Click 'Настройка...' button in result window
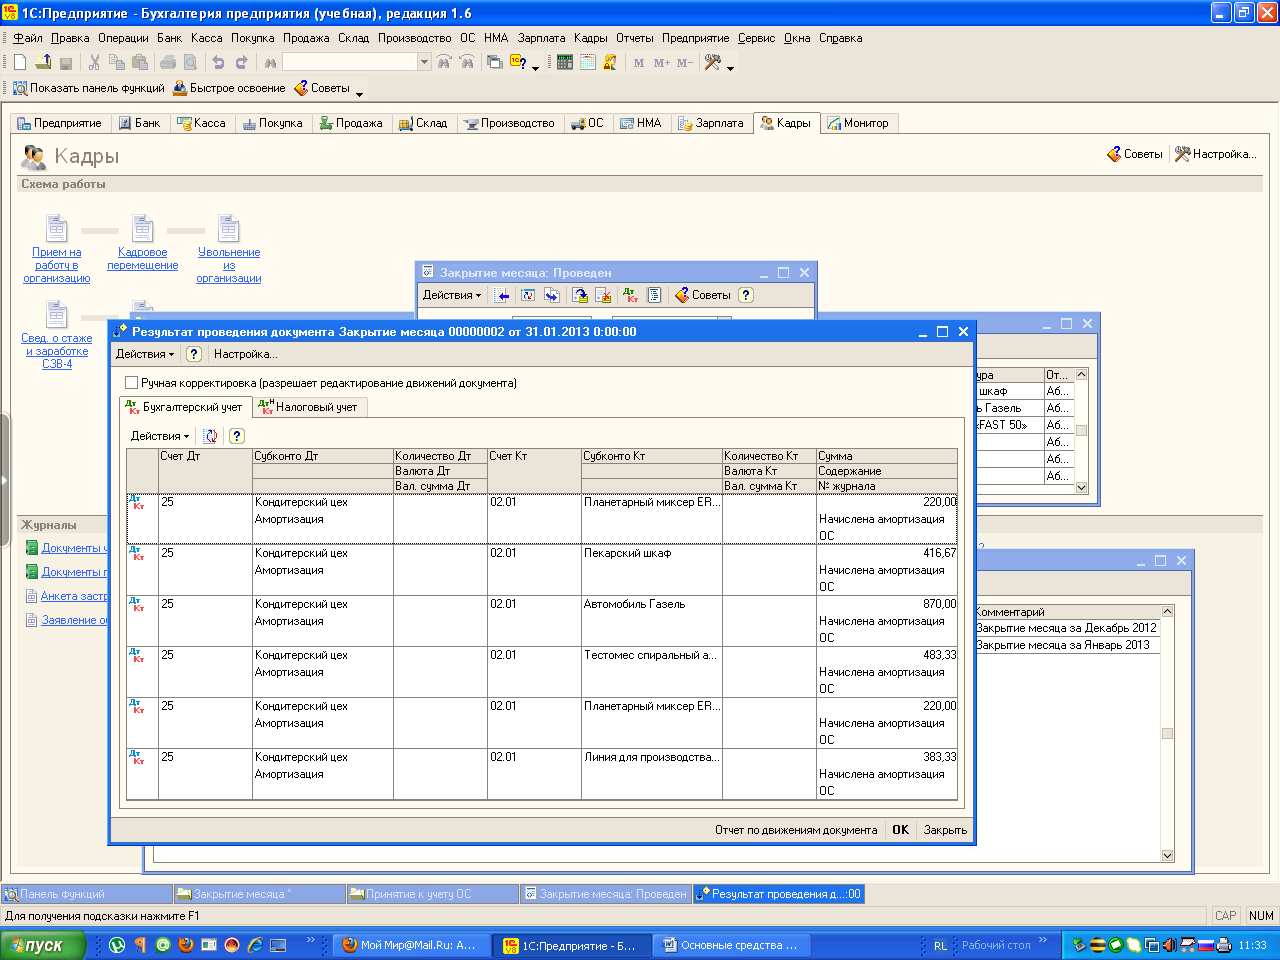This screenshot has height=960, width=1280. pyautogui.click(x=245, y=354)
